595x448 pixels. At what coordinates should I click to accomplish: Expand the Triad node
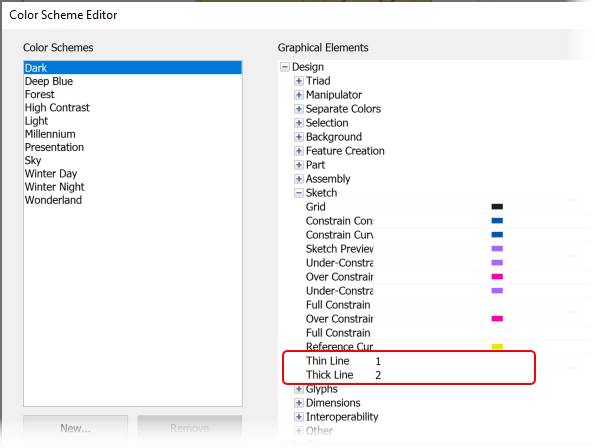pos(299,81)
